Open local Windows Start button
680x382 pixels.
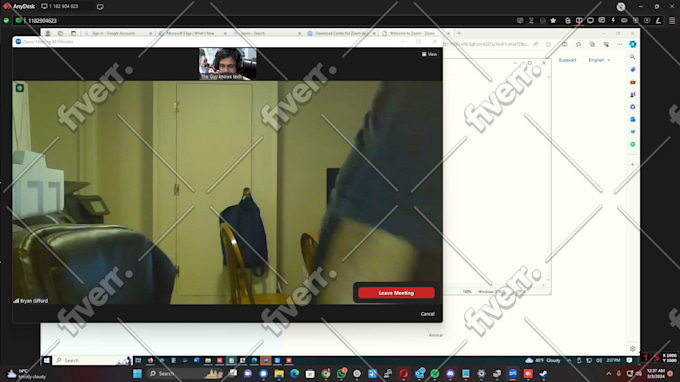coord(137,373)
